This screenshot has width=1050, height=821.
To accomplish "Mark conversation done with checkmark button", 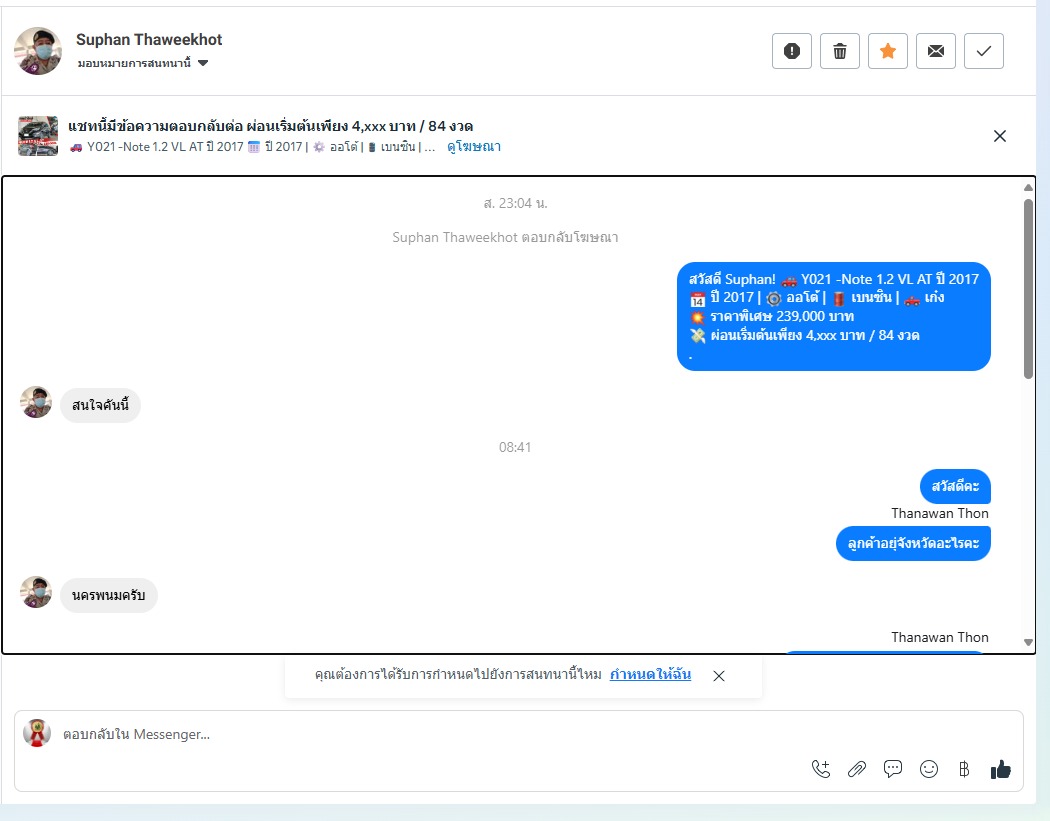I will (984, 51).
